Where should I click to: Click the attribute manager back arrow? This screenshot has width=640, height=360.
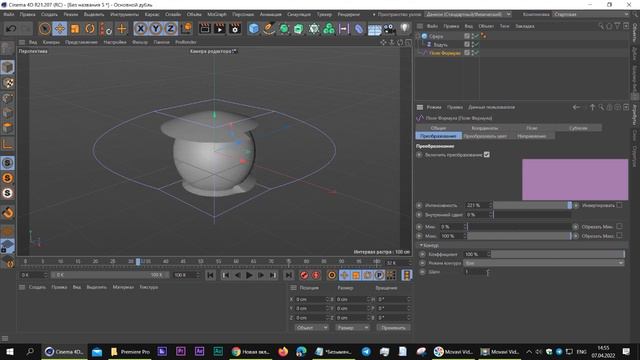[576, 107]
